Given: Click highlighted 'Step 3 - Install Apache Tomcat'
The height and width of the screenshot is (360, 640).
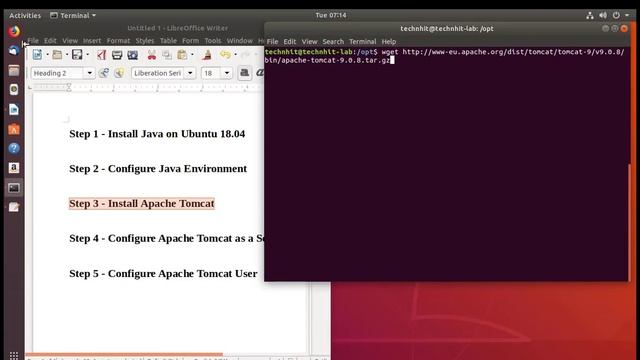Looking at the screenshot, I should click(142, 203).
